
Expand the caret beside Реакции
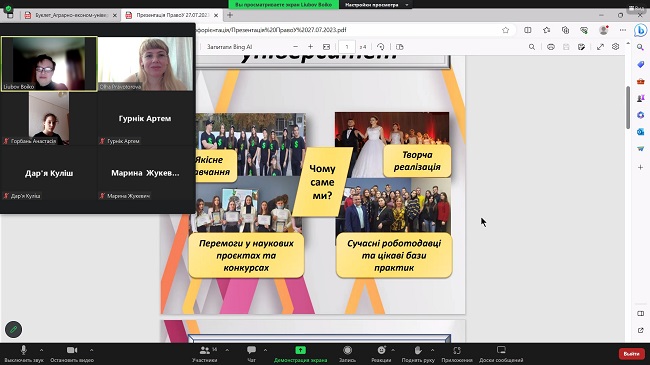click(393, 350)
